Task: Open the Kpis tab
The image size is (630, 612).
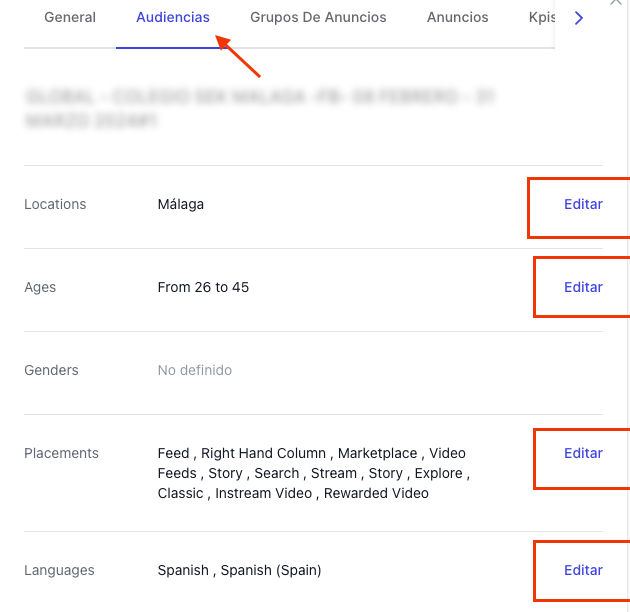Action: coord(542,17)
